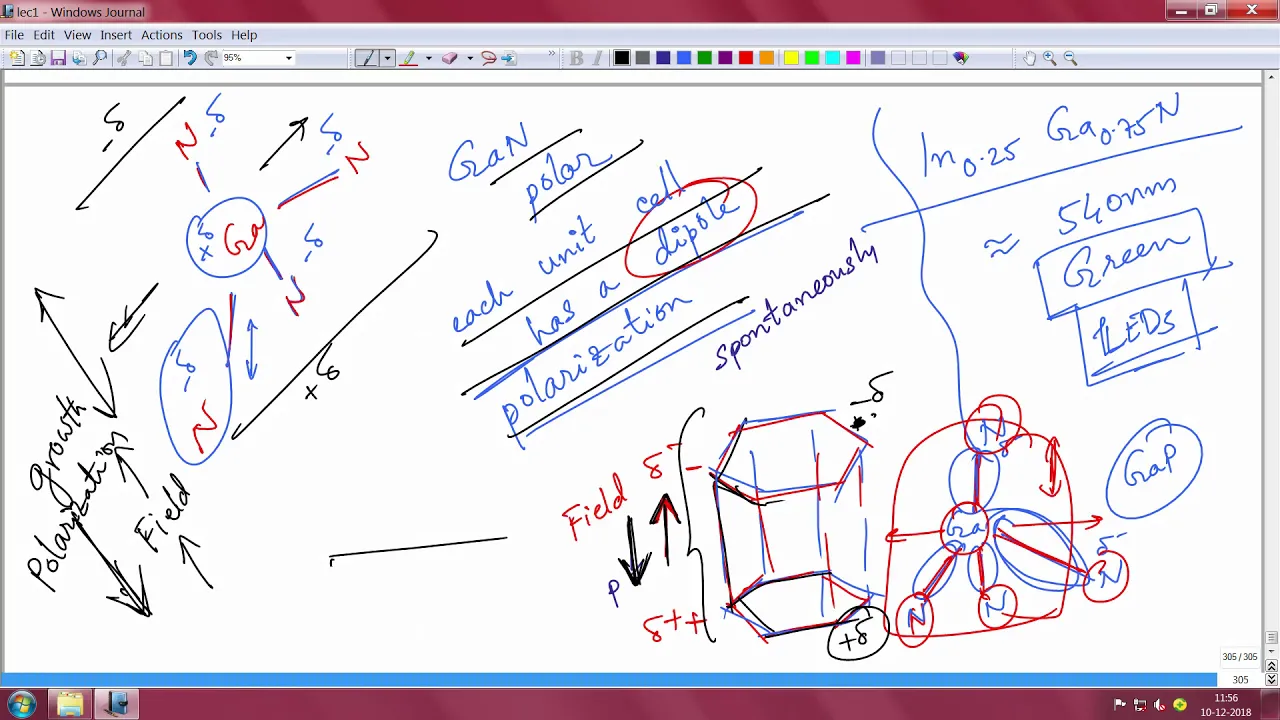Click the Zoom In magnifier icon
The width and height of the screenshot is (1280, 720).
coord(1049,58)
